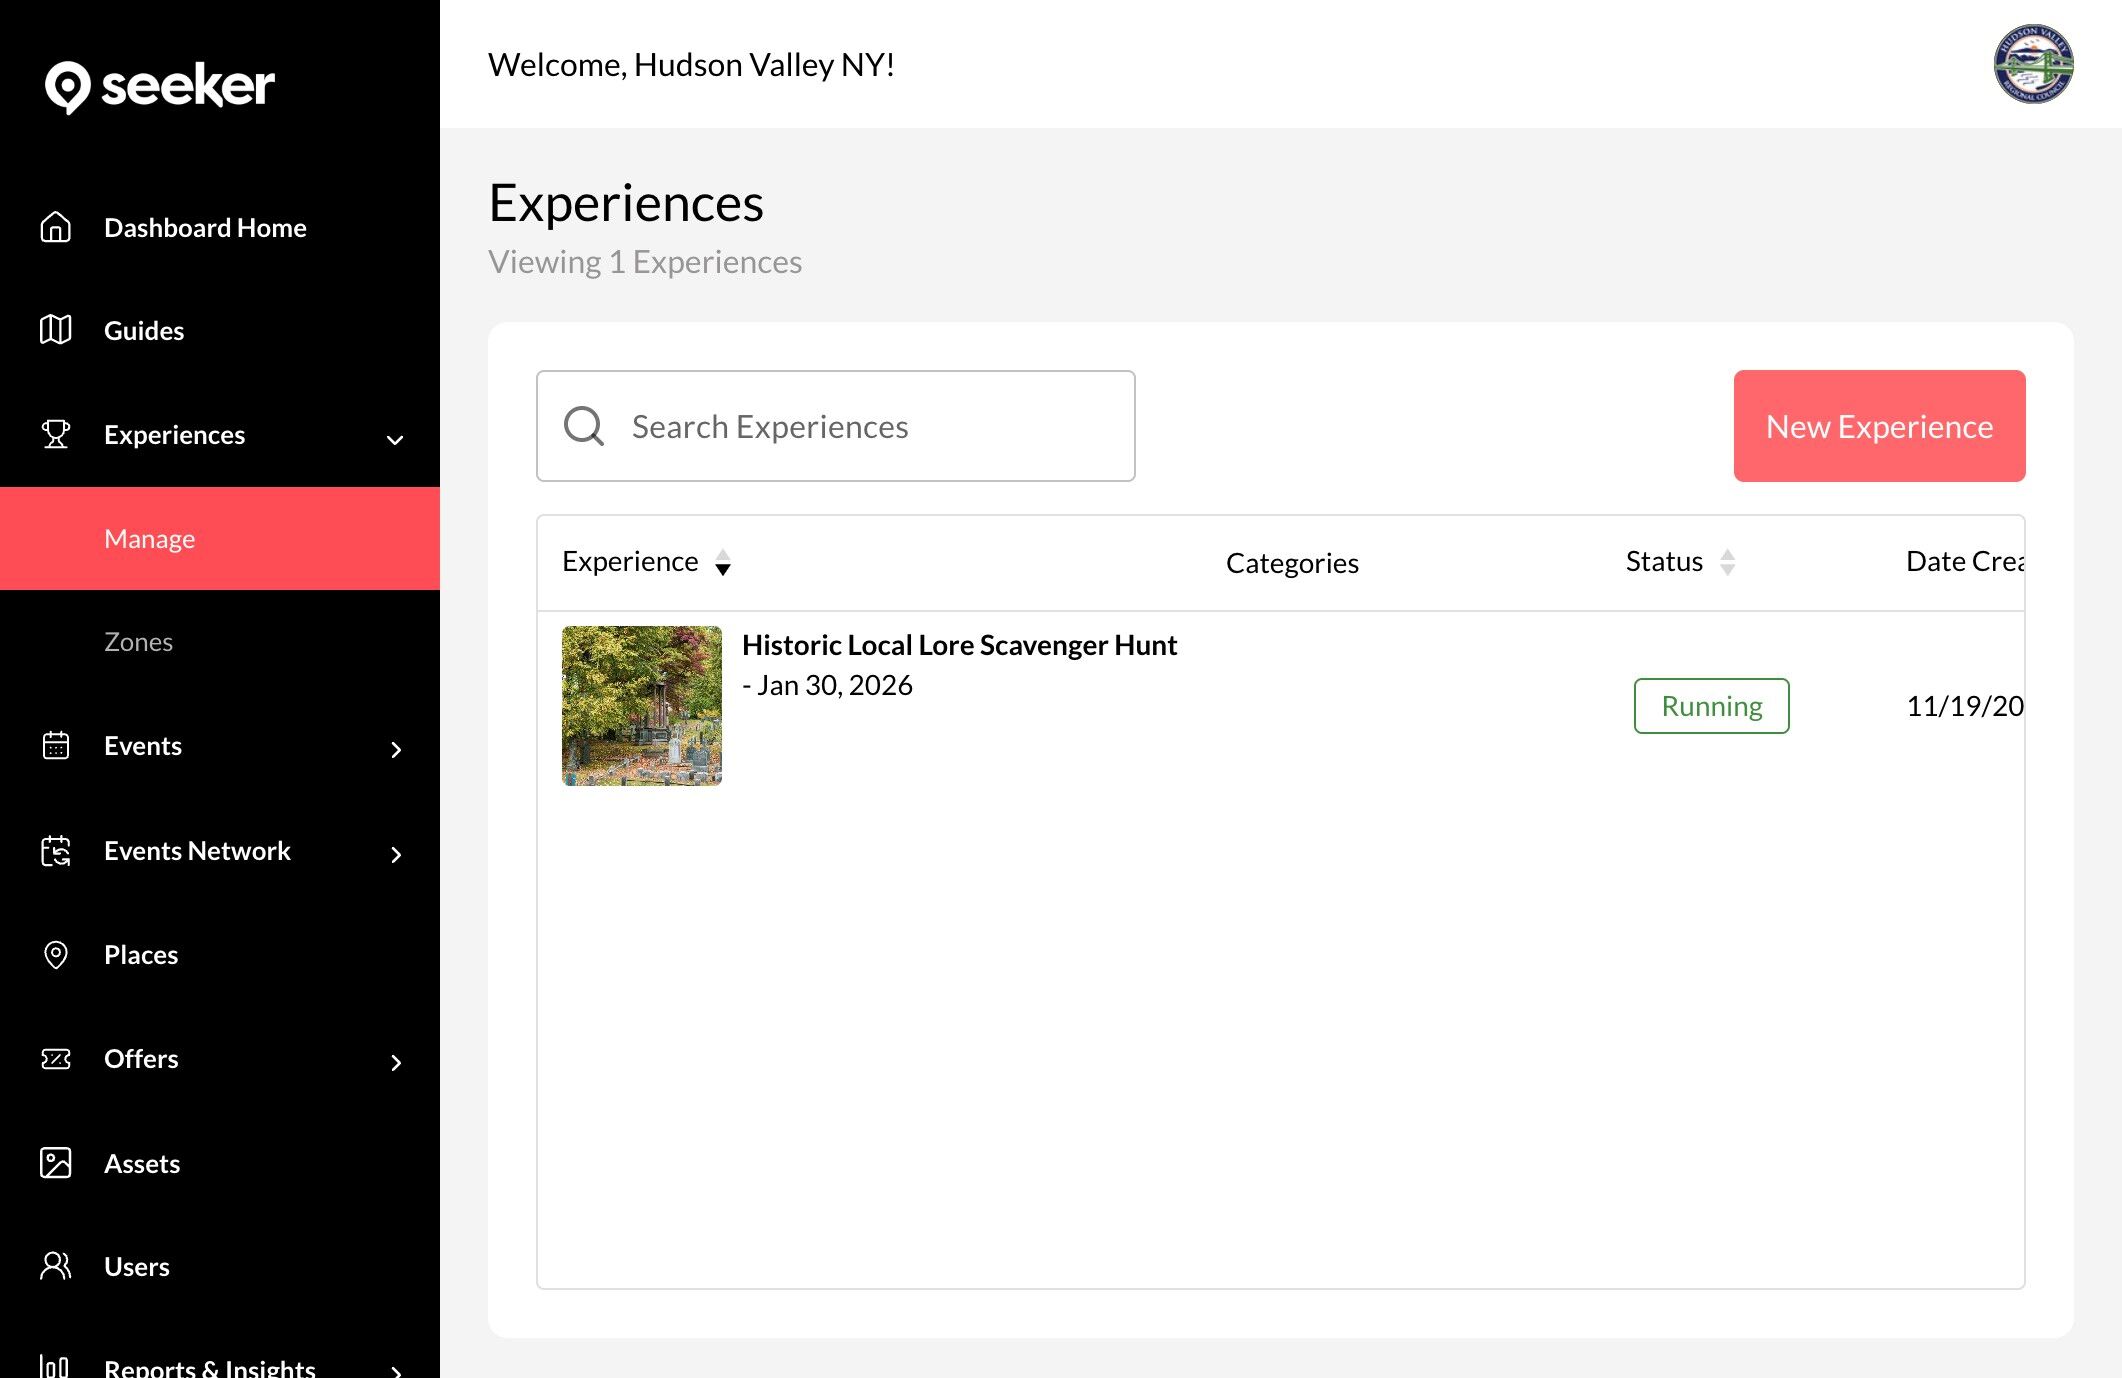Collapse the Experiences menu chevron
The height and width of the screenshot is (1378, 2122).
pos(395,439)
